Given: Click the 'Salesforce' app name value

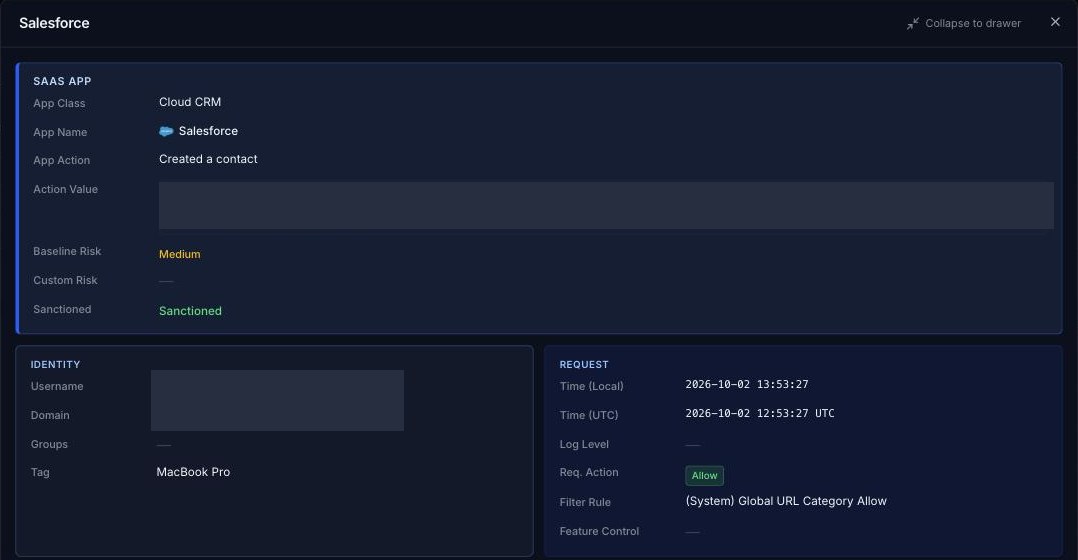Looking at the screenshot, I should point(208,131).
